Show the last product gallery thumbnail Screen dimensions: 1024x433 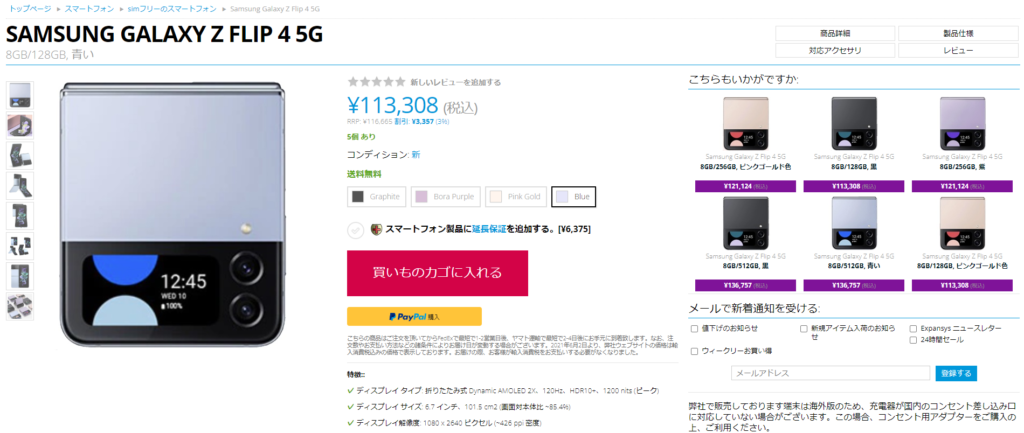tap(20, 306)
